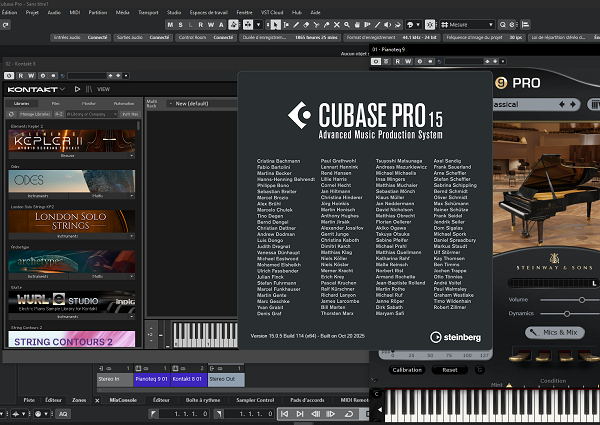
Task: Click the Kontakt play arrow icon
Action: click(x=75, y=88)
